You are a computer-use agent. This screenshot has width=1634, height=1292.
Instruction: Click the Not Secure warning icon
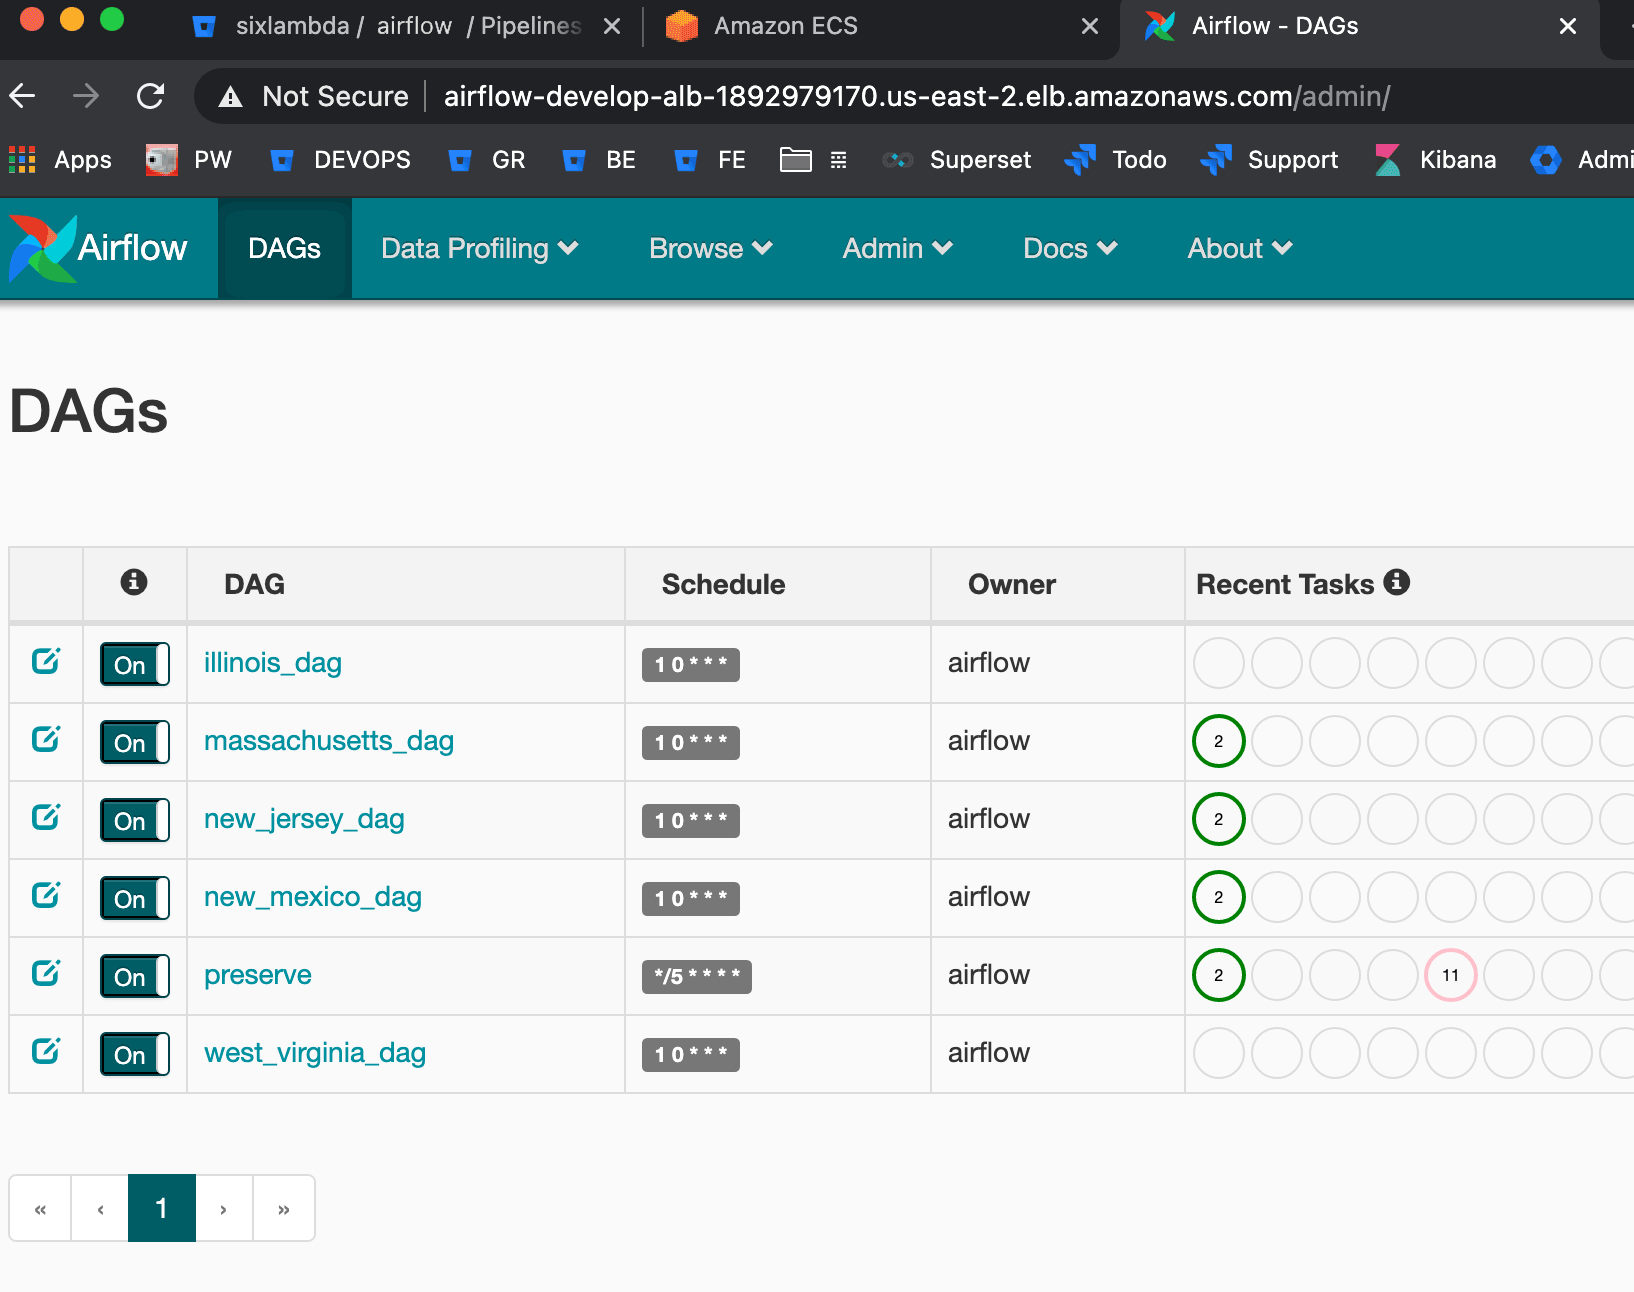click(231, 97)
